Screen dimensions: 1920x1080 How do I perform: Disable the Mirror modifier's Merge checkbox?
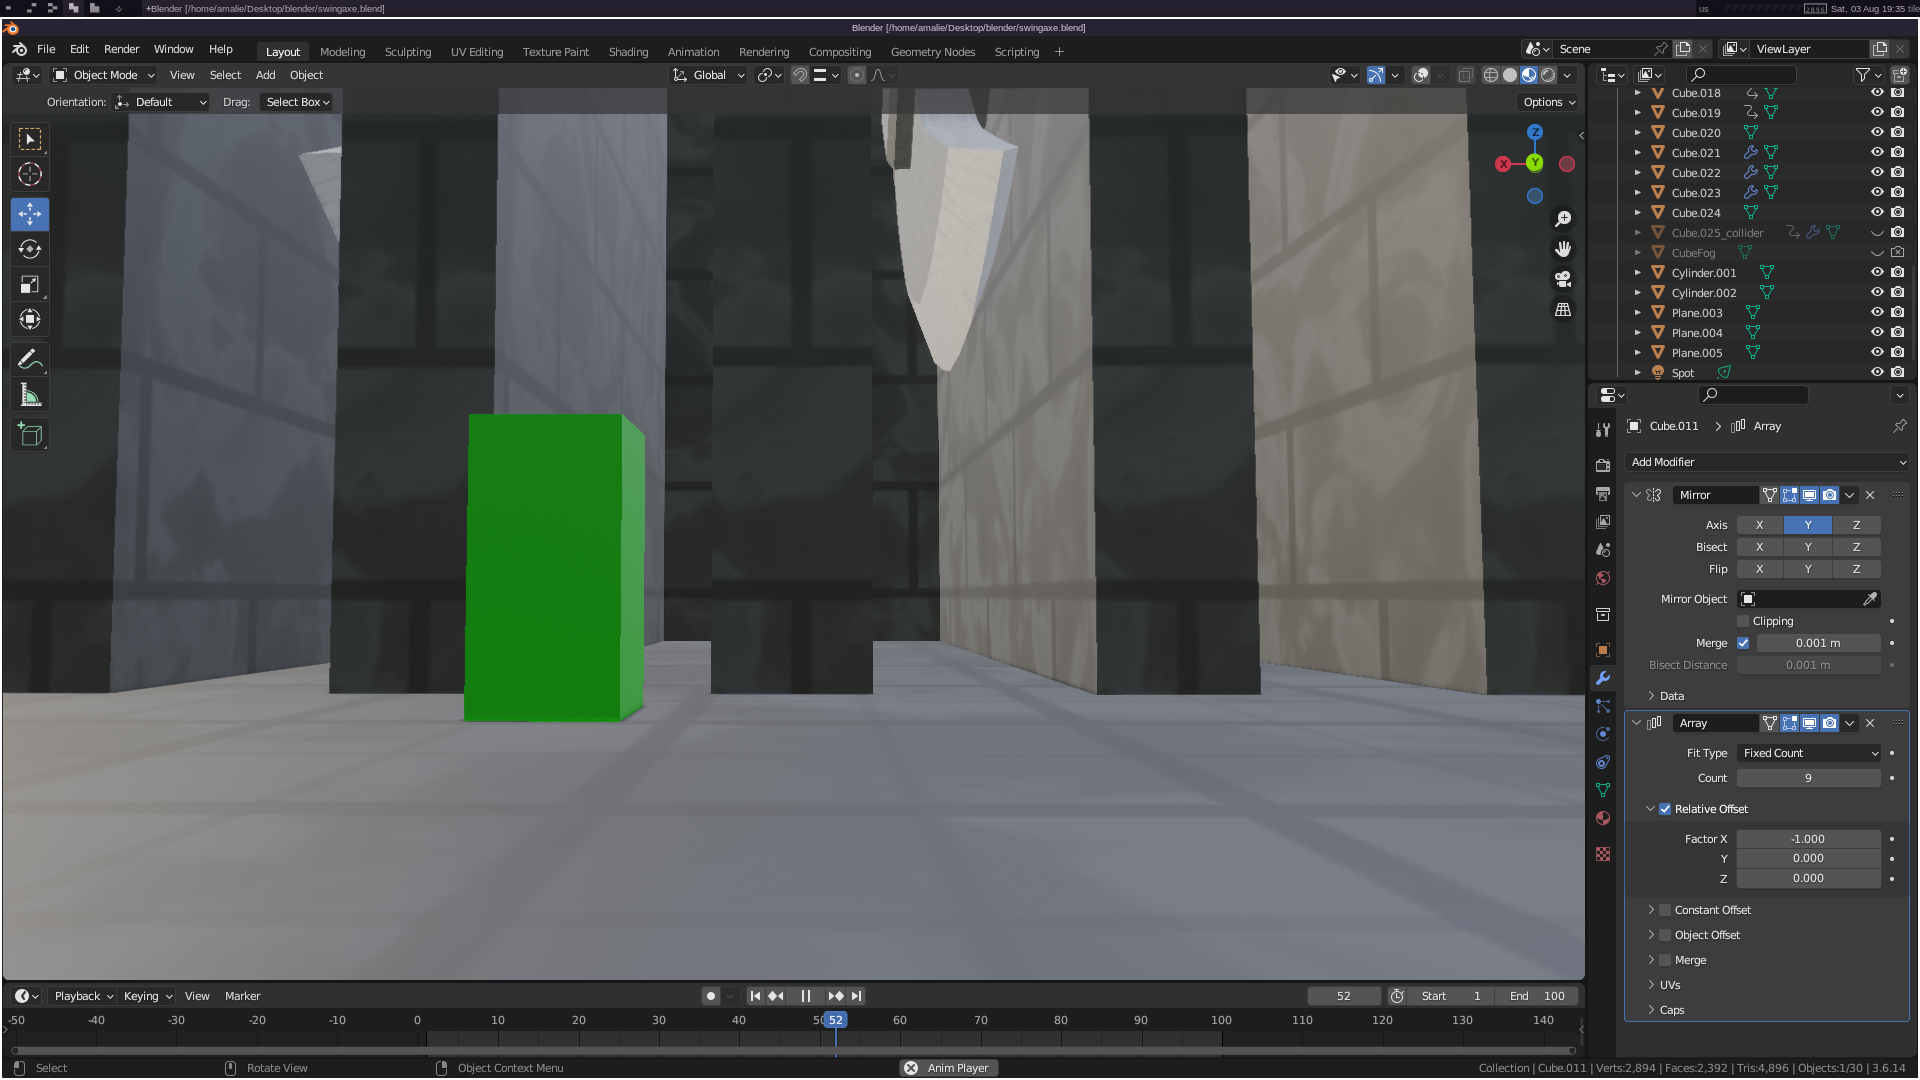click(1743, 643)
